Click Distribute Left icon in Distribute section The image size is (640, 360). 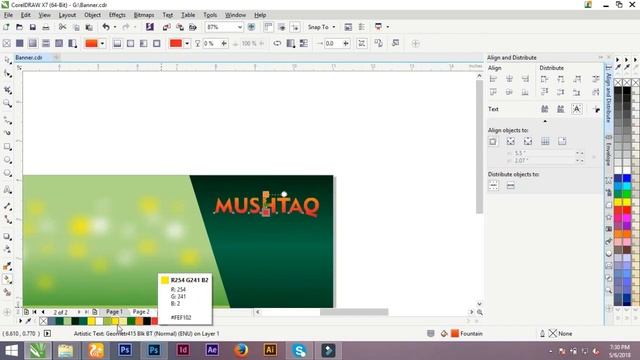click(544, 79)
